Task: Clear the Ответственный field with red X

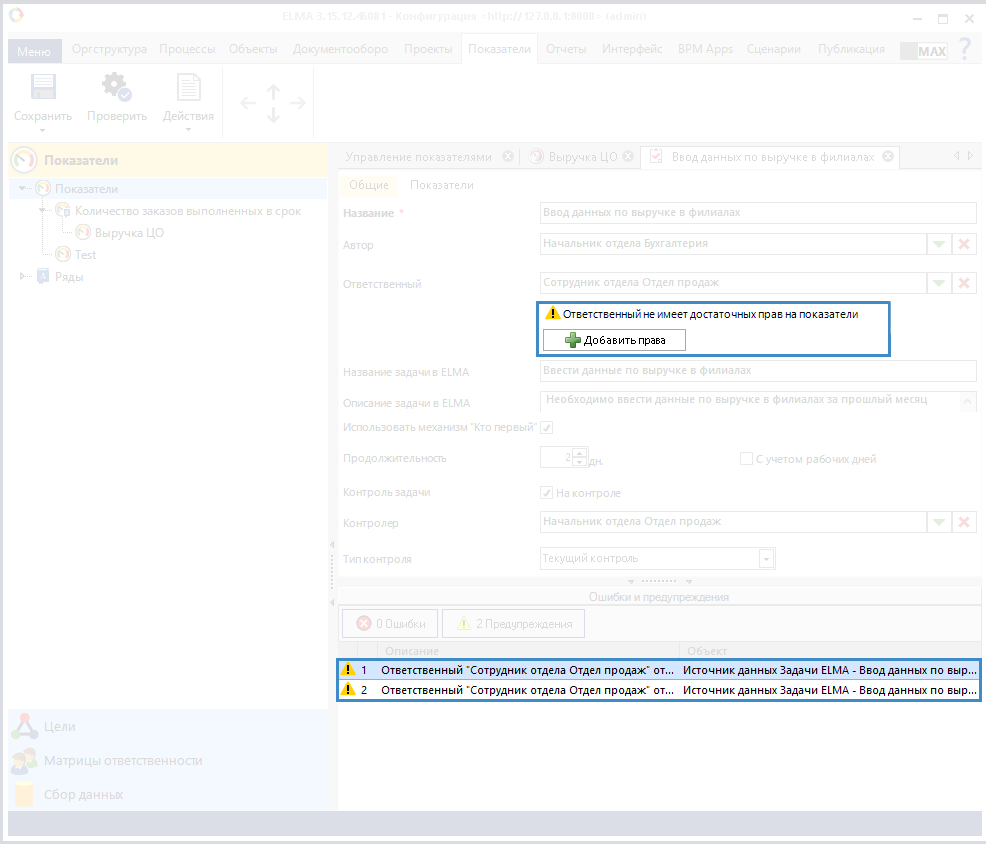Action: (964, 284)
